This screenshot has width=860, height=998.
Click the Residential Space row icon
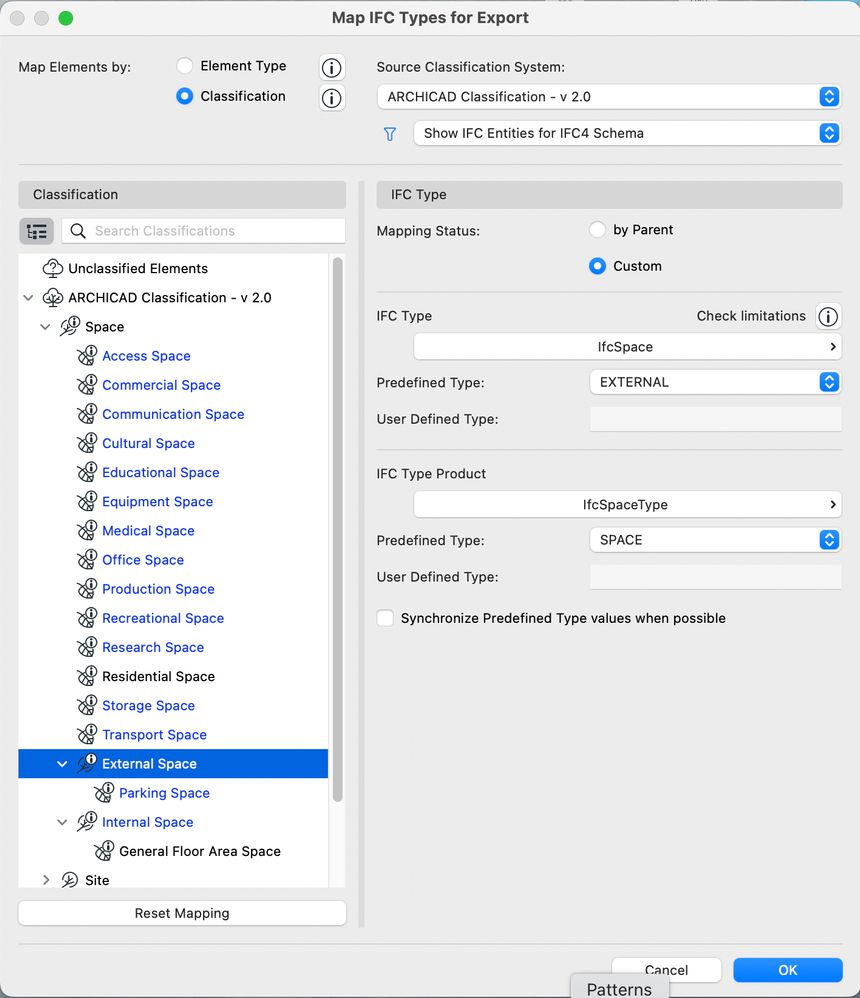[x=87, y=677]
